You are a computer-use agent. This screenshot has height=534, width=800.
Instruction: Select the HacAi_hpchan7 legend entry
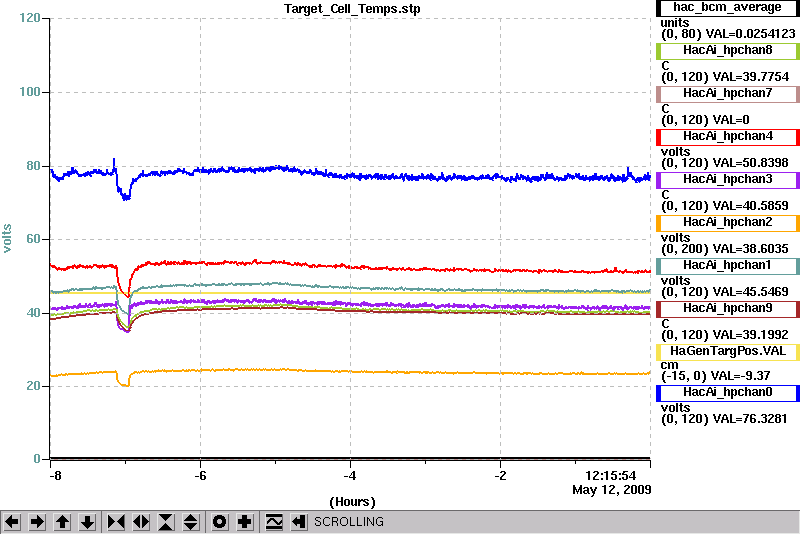[x=727, y=94]
